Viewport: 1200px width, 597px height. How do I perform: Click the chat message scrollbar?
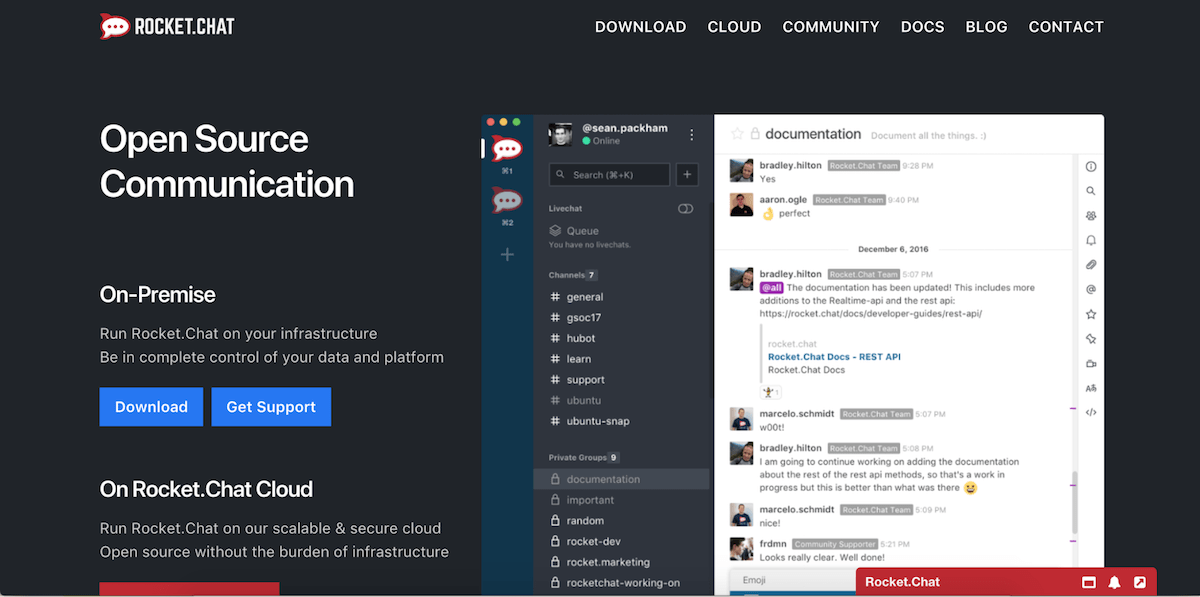1075,503
